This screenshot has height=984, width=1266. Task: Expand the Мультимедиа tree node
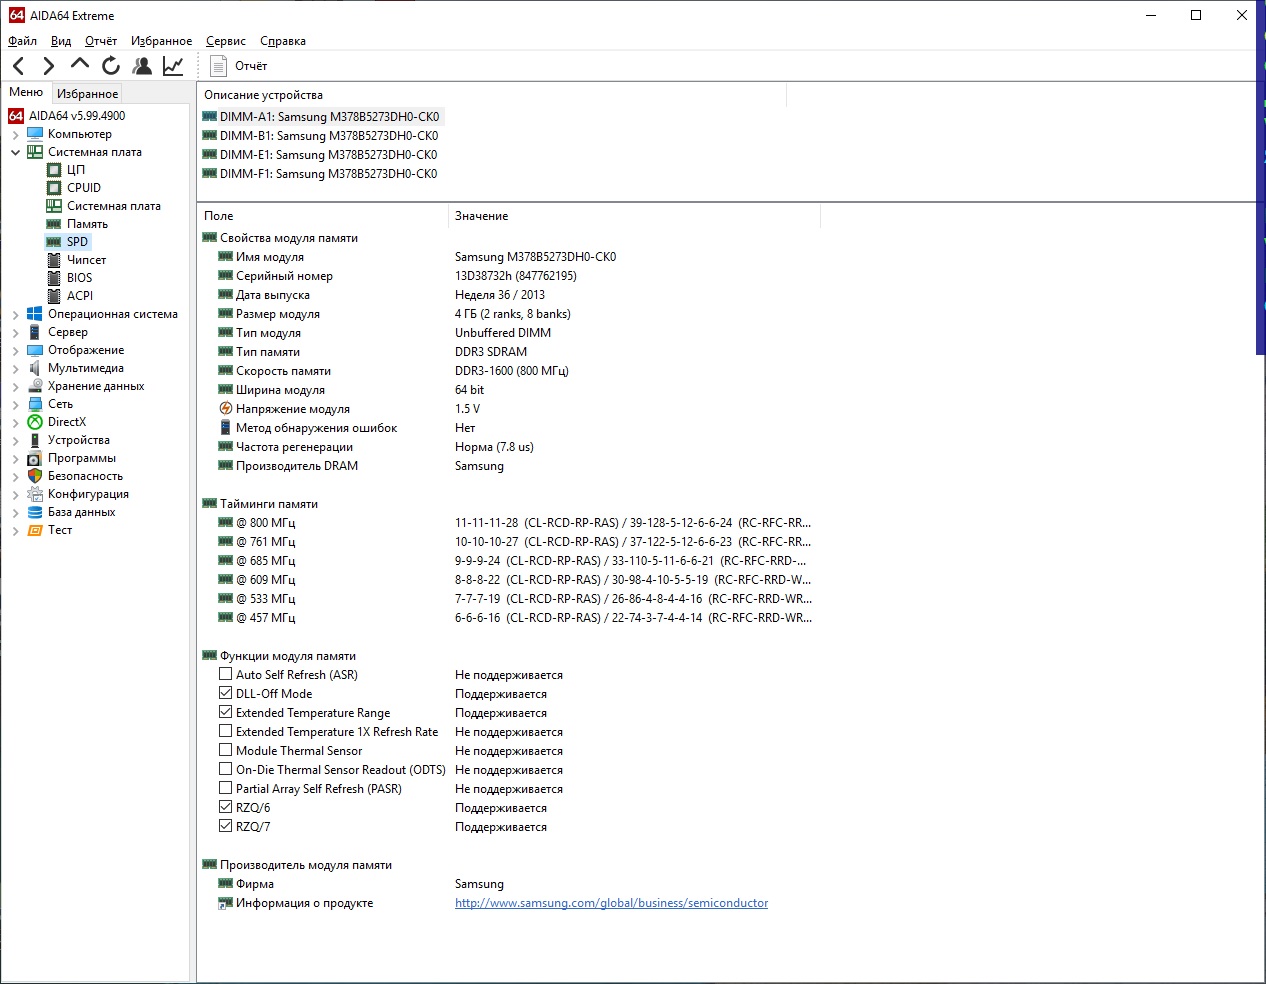pos(16,368)
